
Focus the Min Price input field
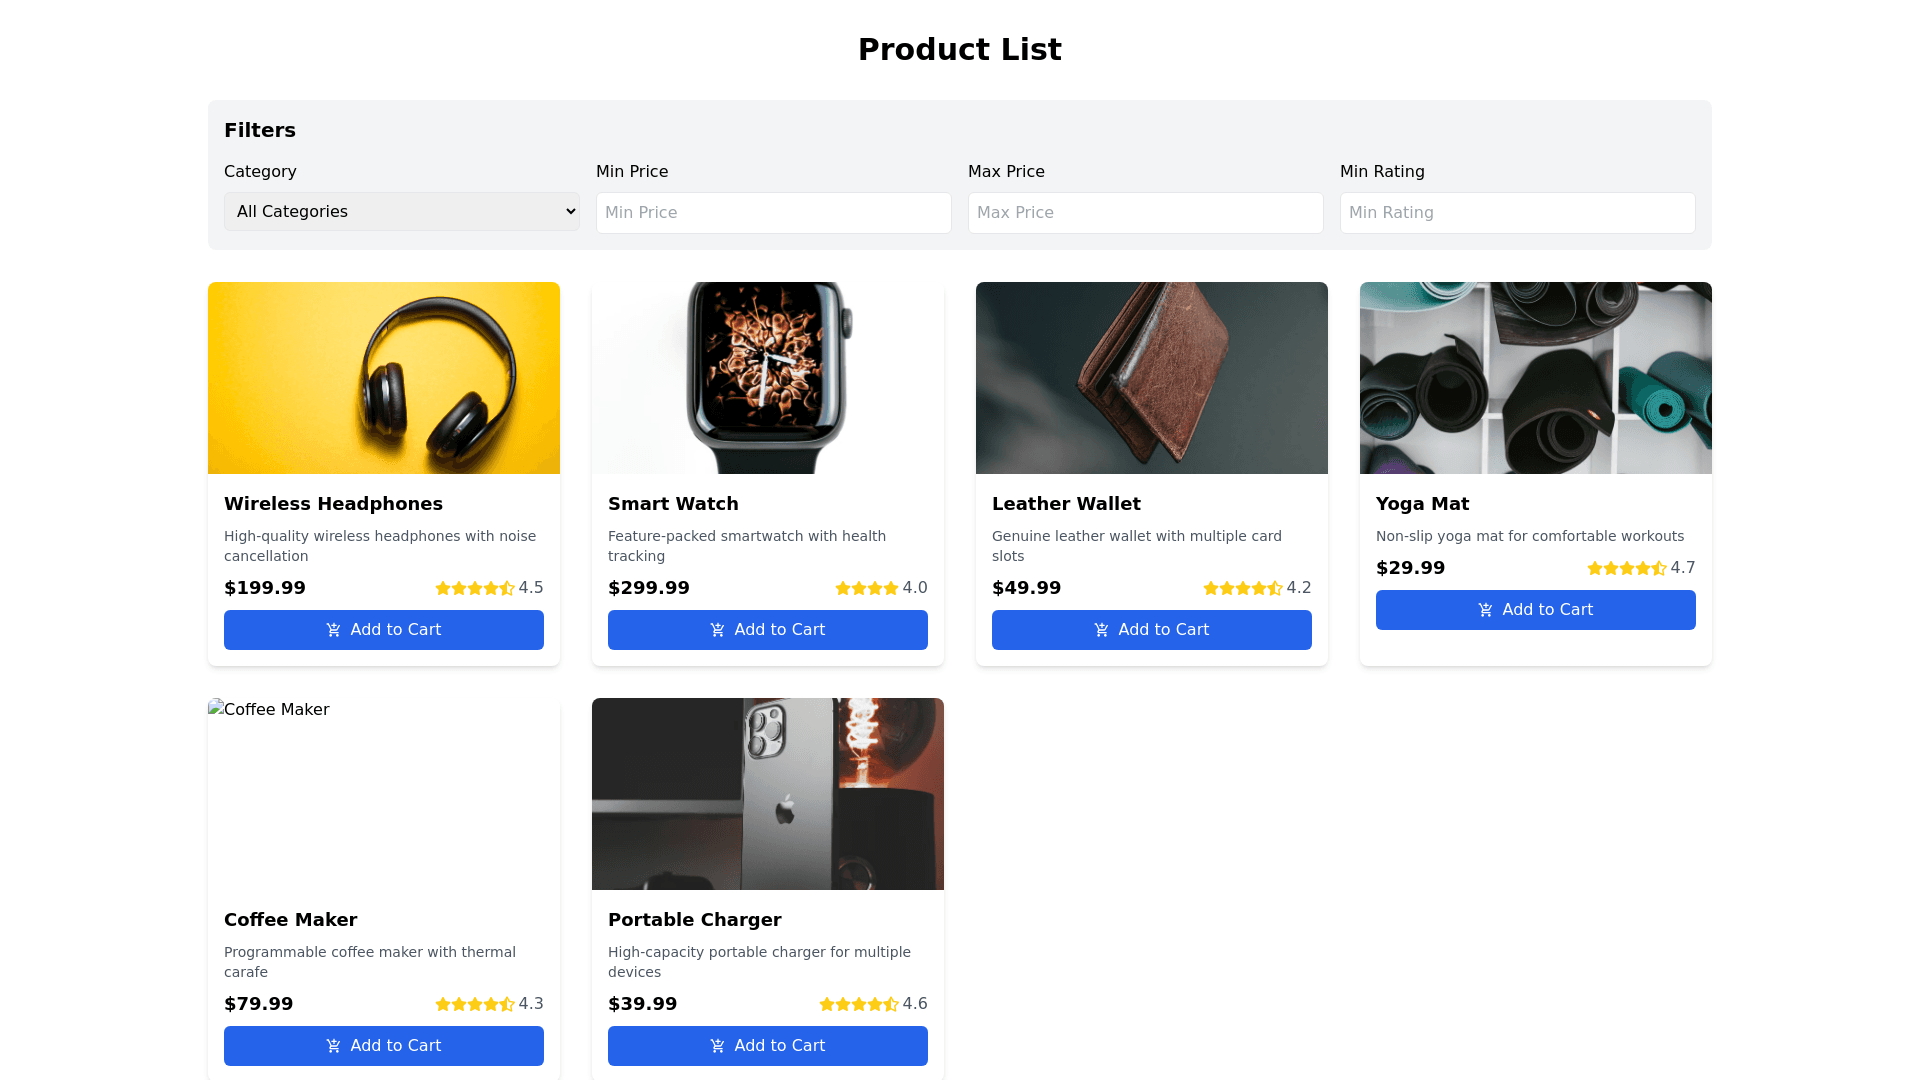[774, 213]
